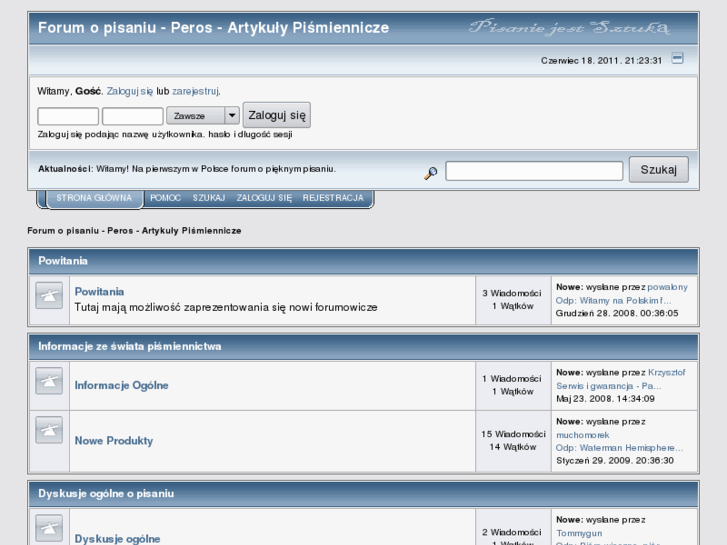Collapse the header with the minus icon

point(677,58)
